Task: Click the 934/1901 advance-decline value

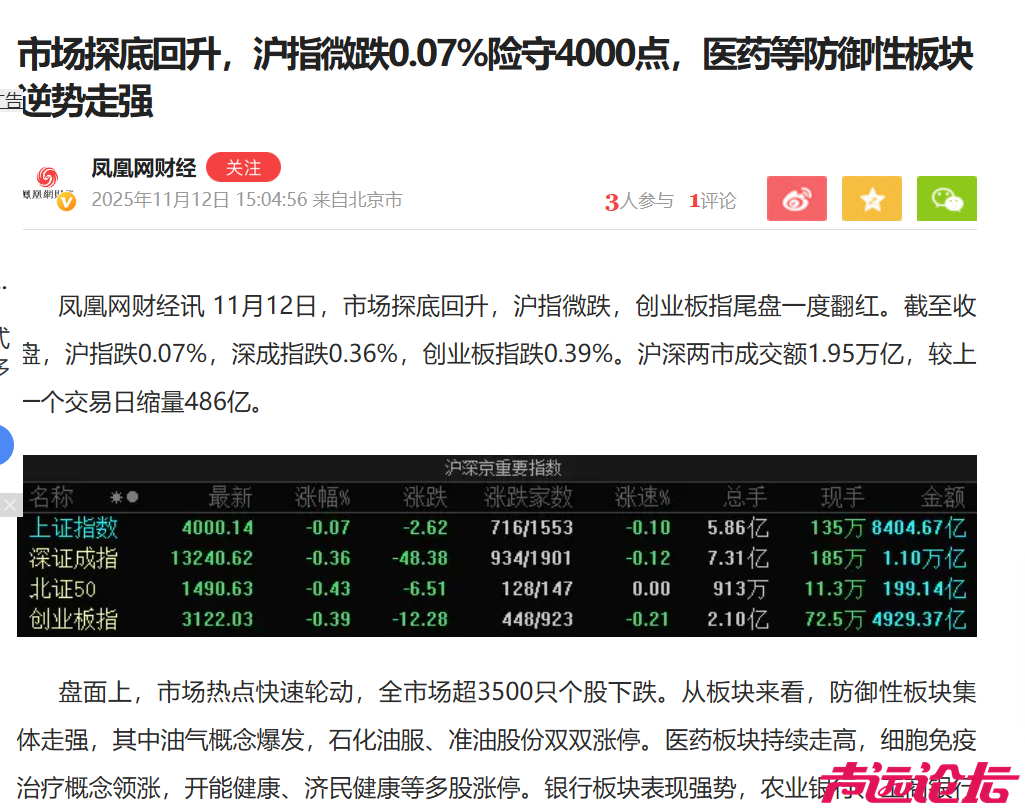Action: (531, 558)
